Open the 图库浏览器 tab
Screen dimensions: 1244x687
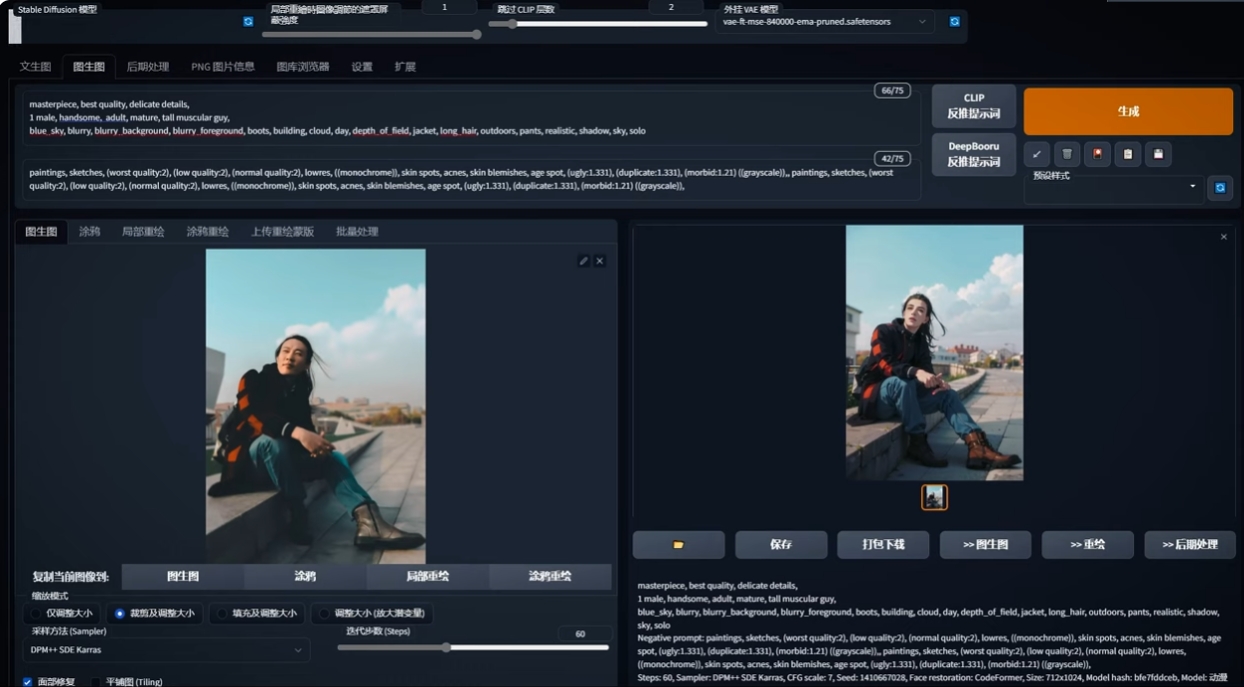(x=303, y=67)
